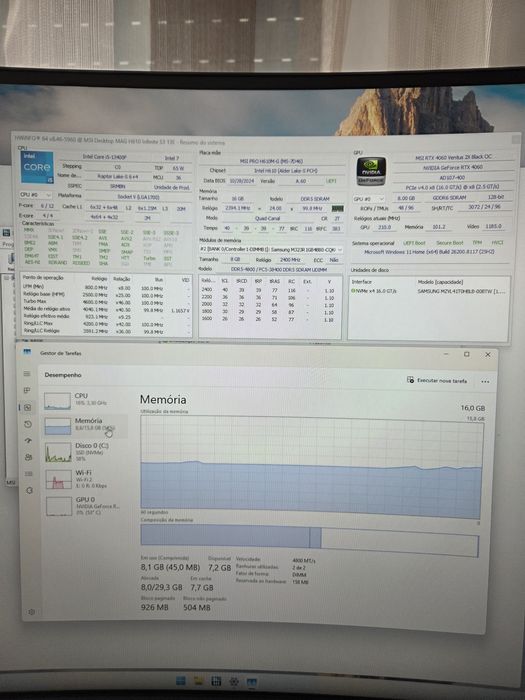
Task: Click the memory usage graph area
Action: coord(312,467)
